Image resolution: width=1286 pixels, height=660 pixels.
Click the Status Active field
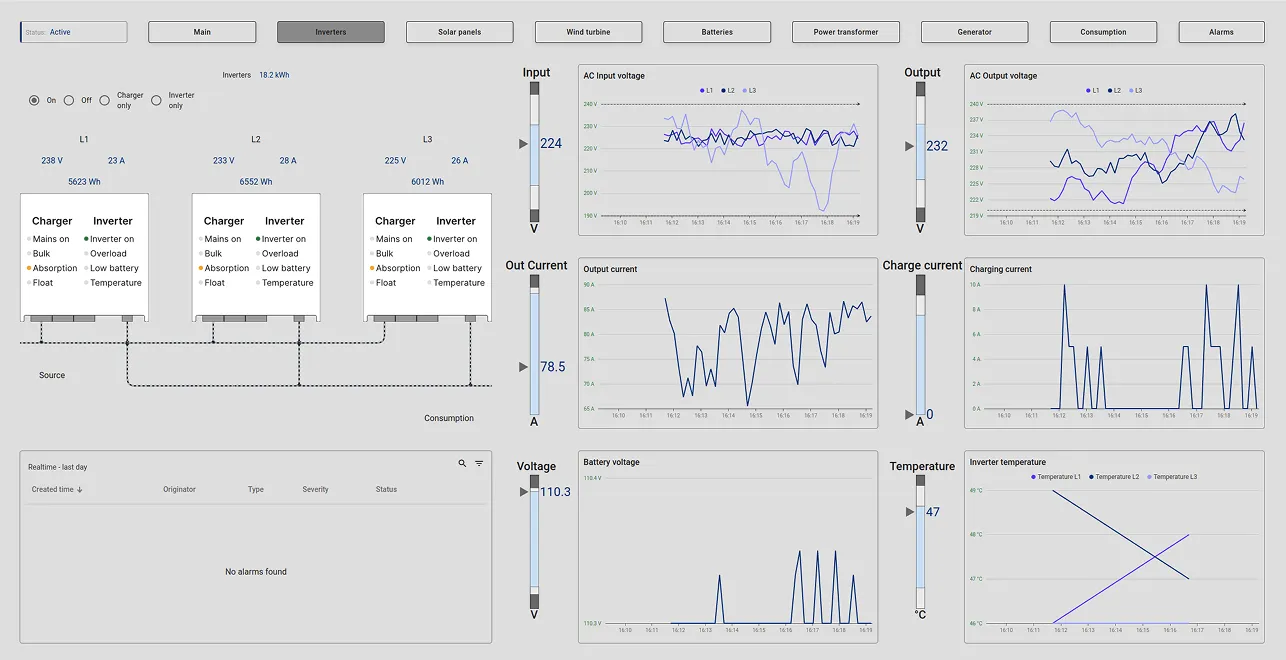pos(74,32)
